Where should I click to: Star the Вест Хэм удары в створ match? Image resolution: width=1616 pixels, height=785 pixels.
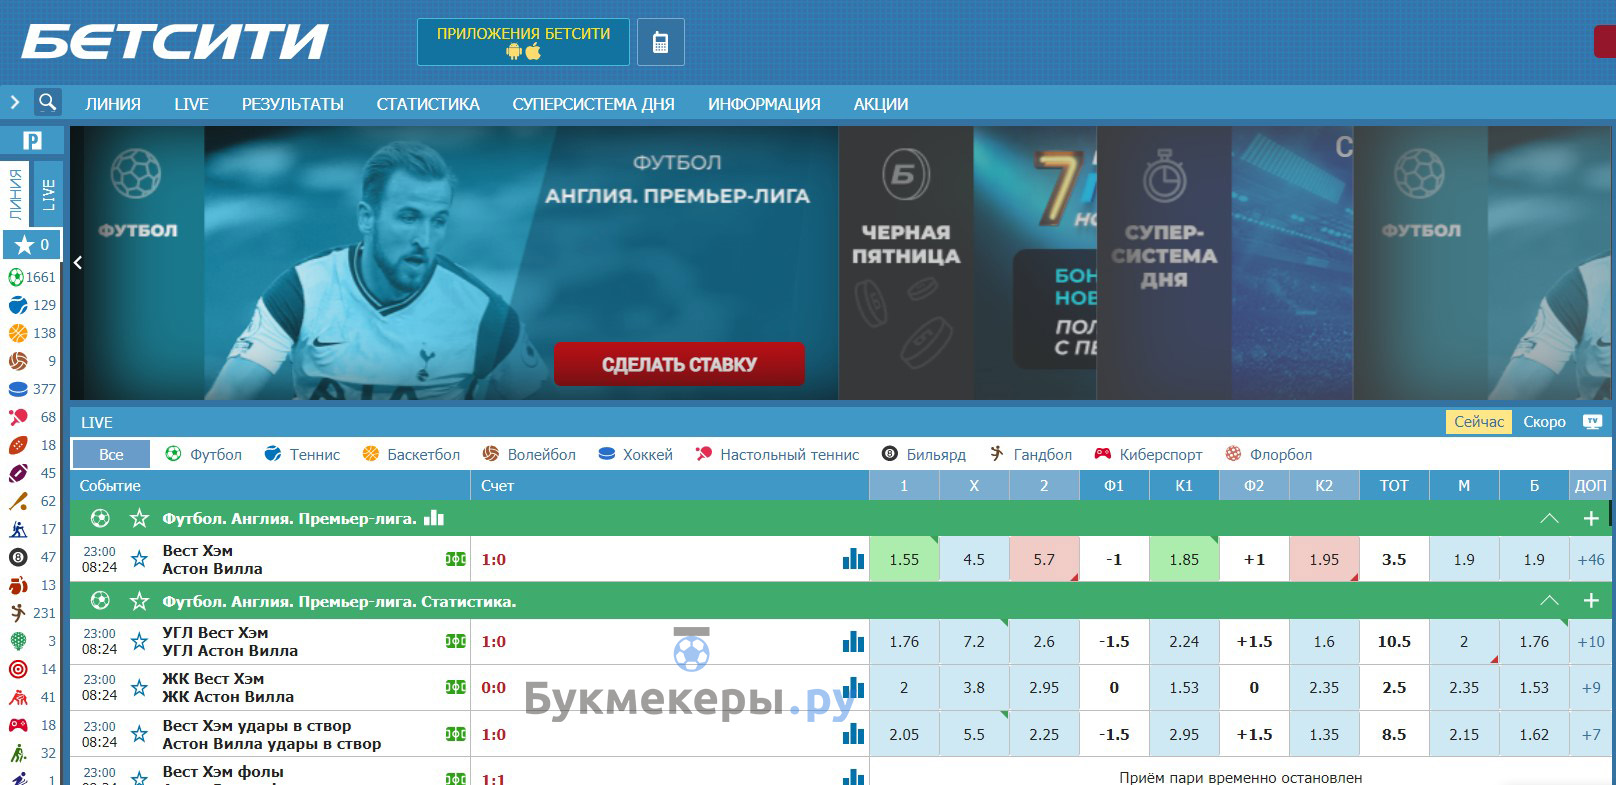(x=139, y=734)
